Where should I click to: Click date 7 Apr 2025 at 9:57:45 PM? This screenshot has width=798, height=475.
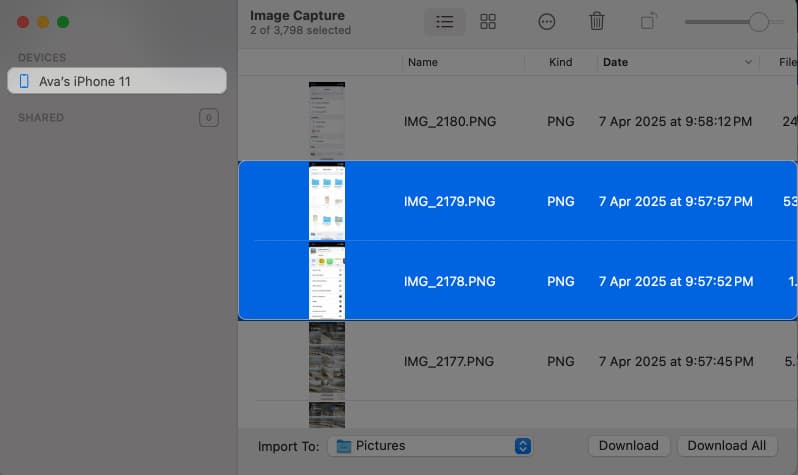click(x=676, y=361)
